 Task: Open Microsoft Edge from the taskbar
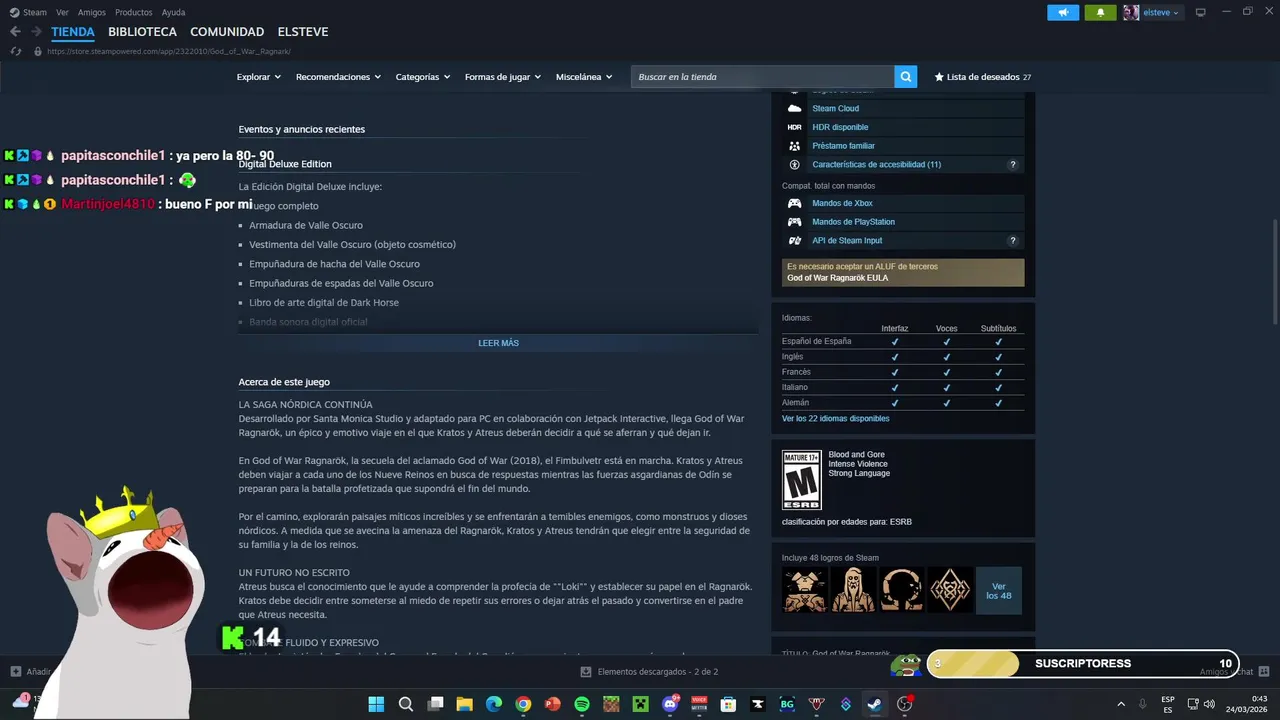pyautogui.click(x=494, y=704)
